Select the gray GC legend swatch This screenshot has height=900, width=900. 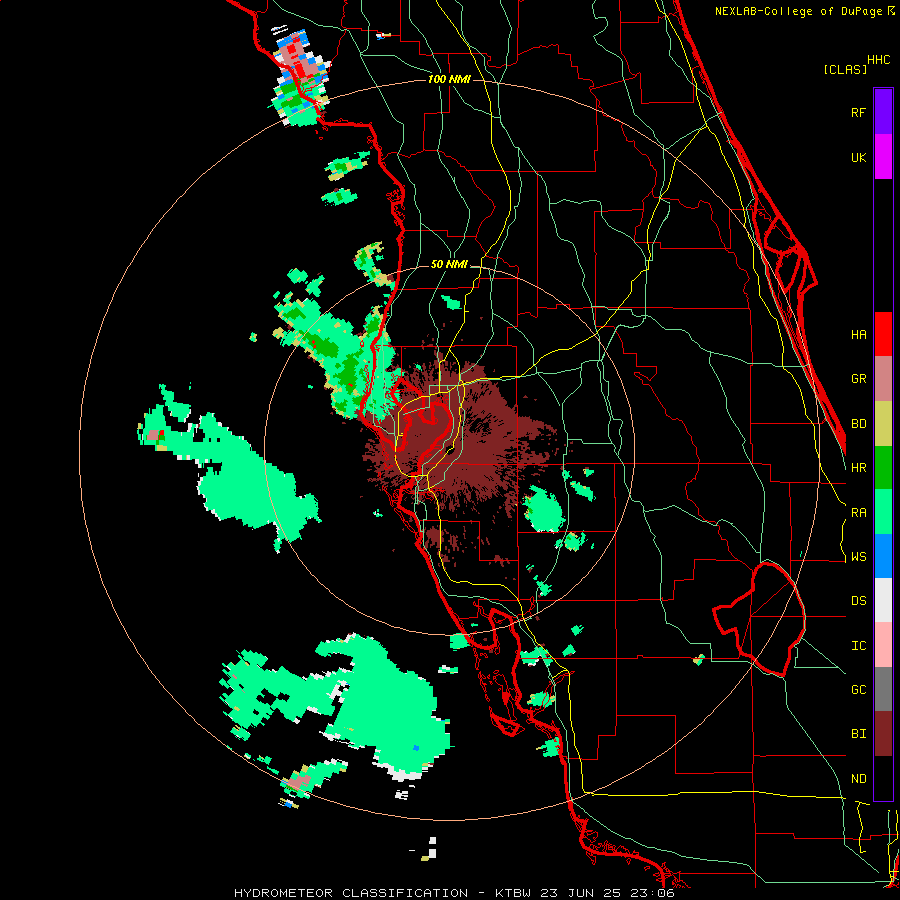883,689
